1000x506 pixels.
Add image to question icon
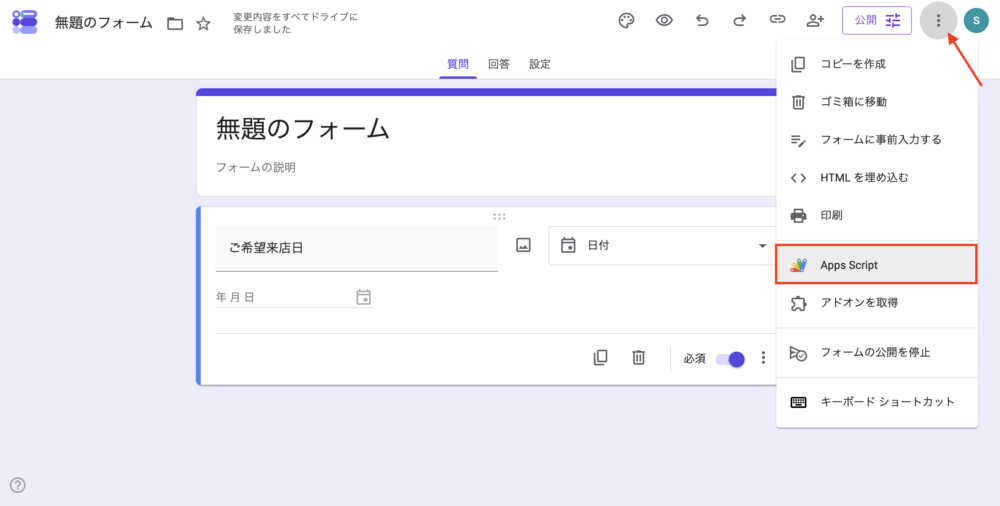click(524, 245)
